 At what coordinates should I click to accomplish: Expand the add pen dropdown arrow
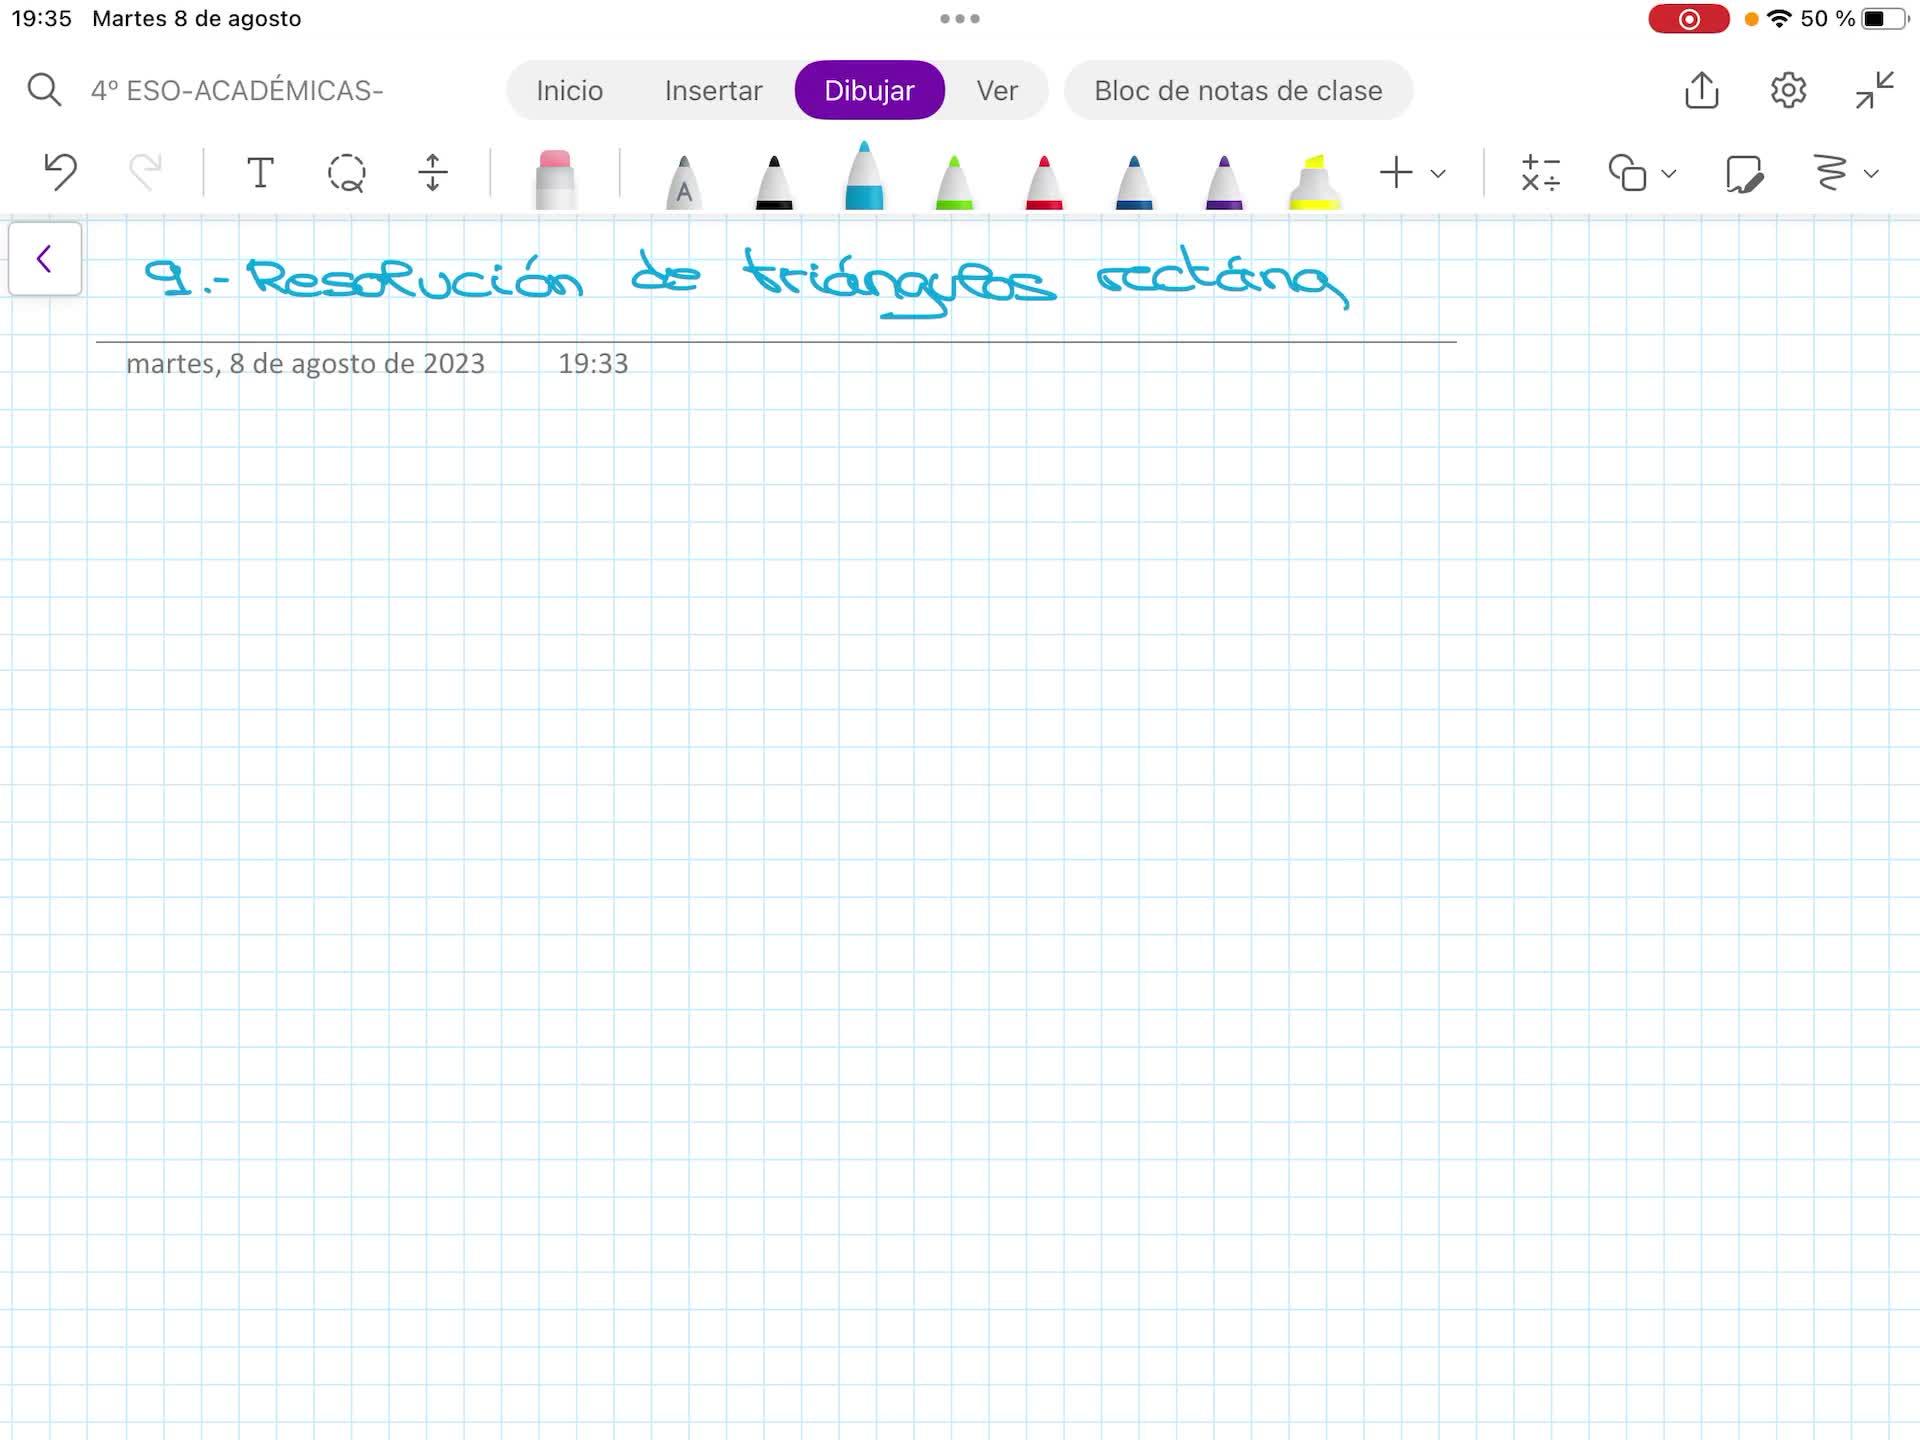pos(1438,174)
